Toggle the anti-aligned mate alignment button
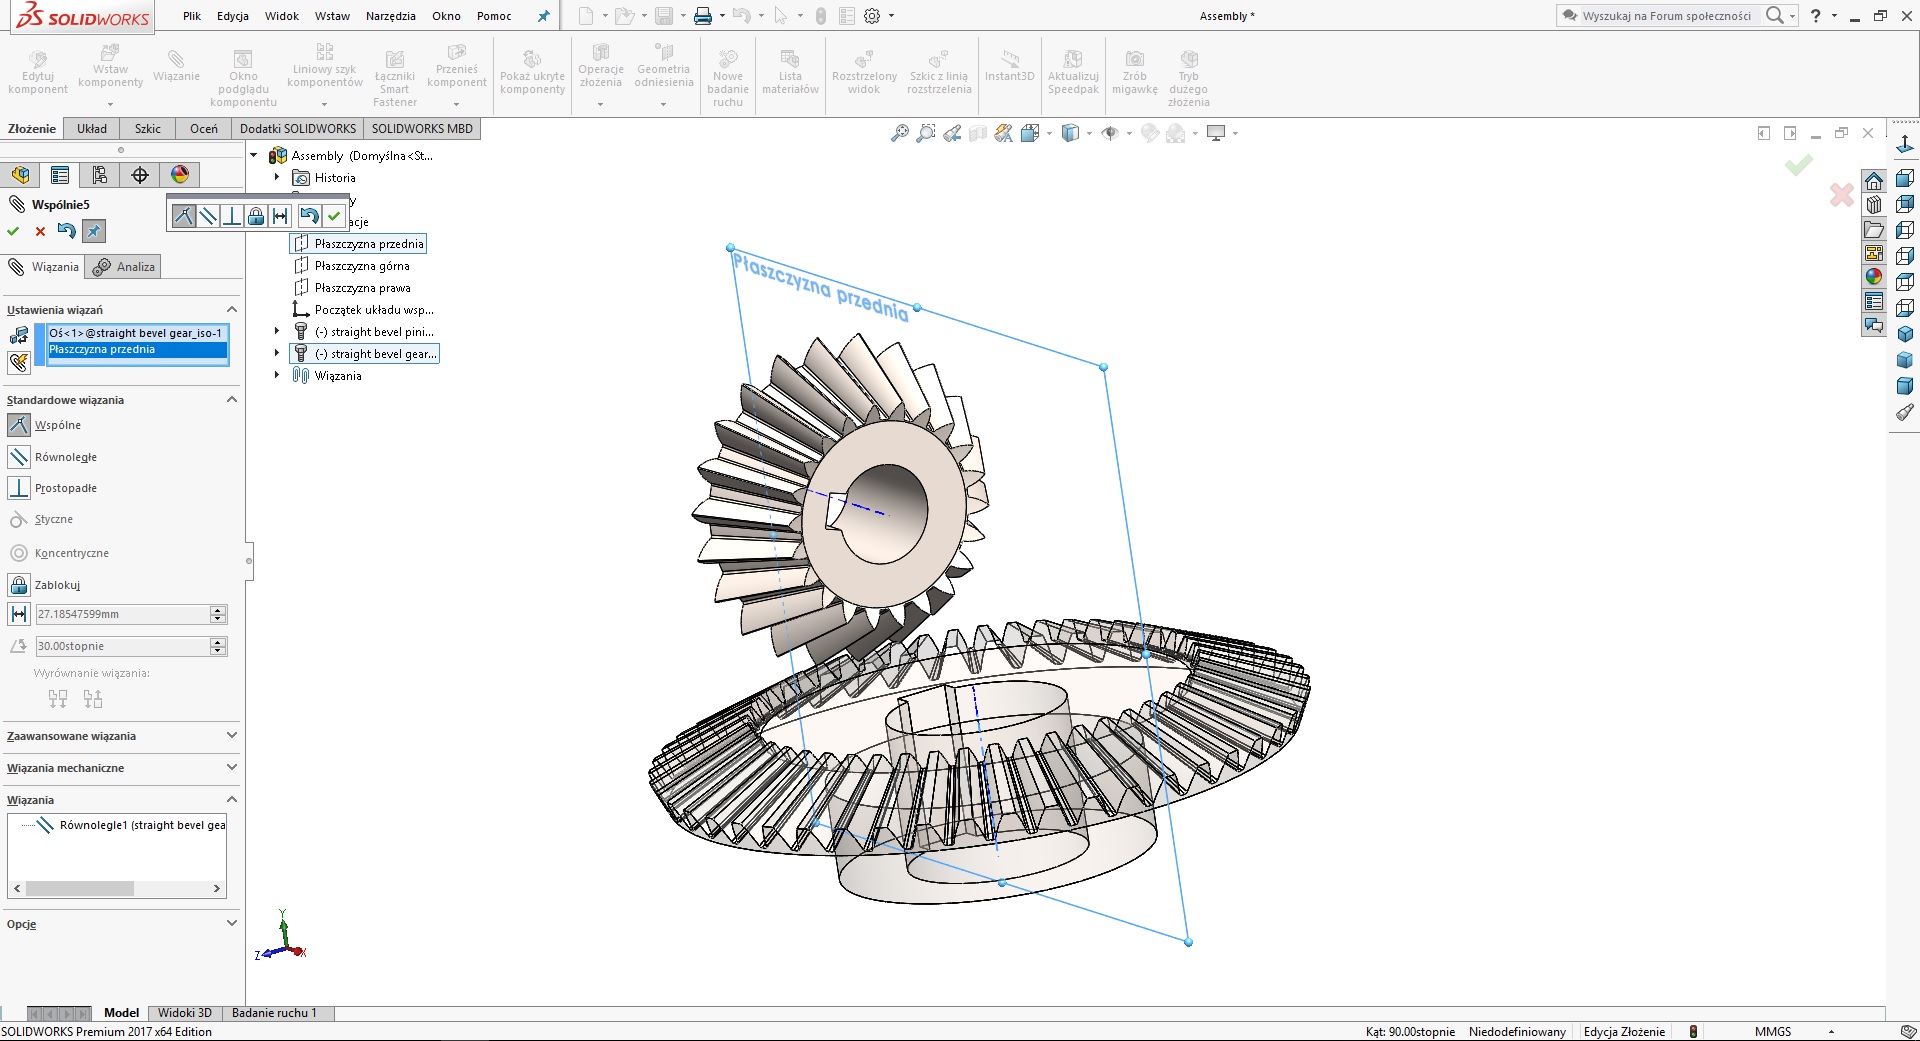This screenshot has width=1920, height=1041. (93, 698)
